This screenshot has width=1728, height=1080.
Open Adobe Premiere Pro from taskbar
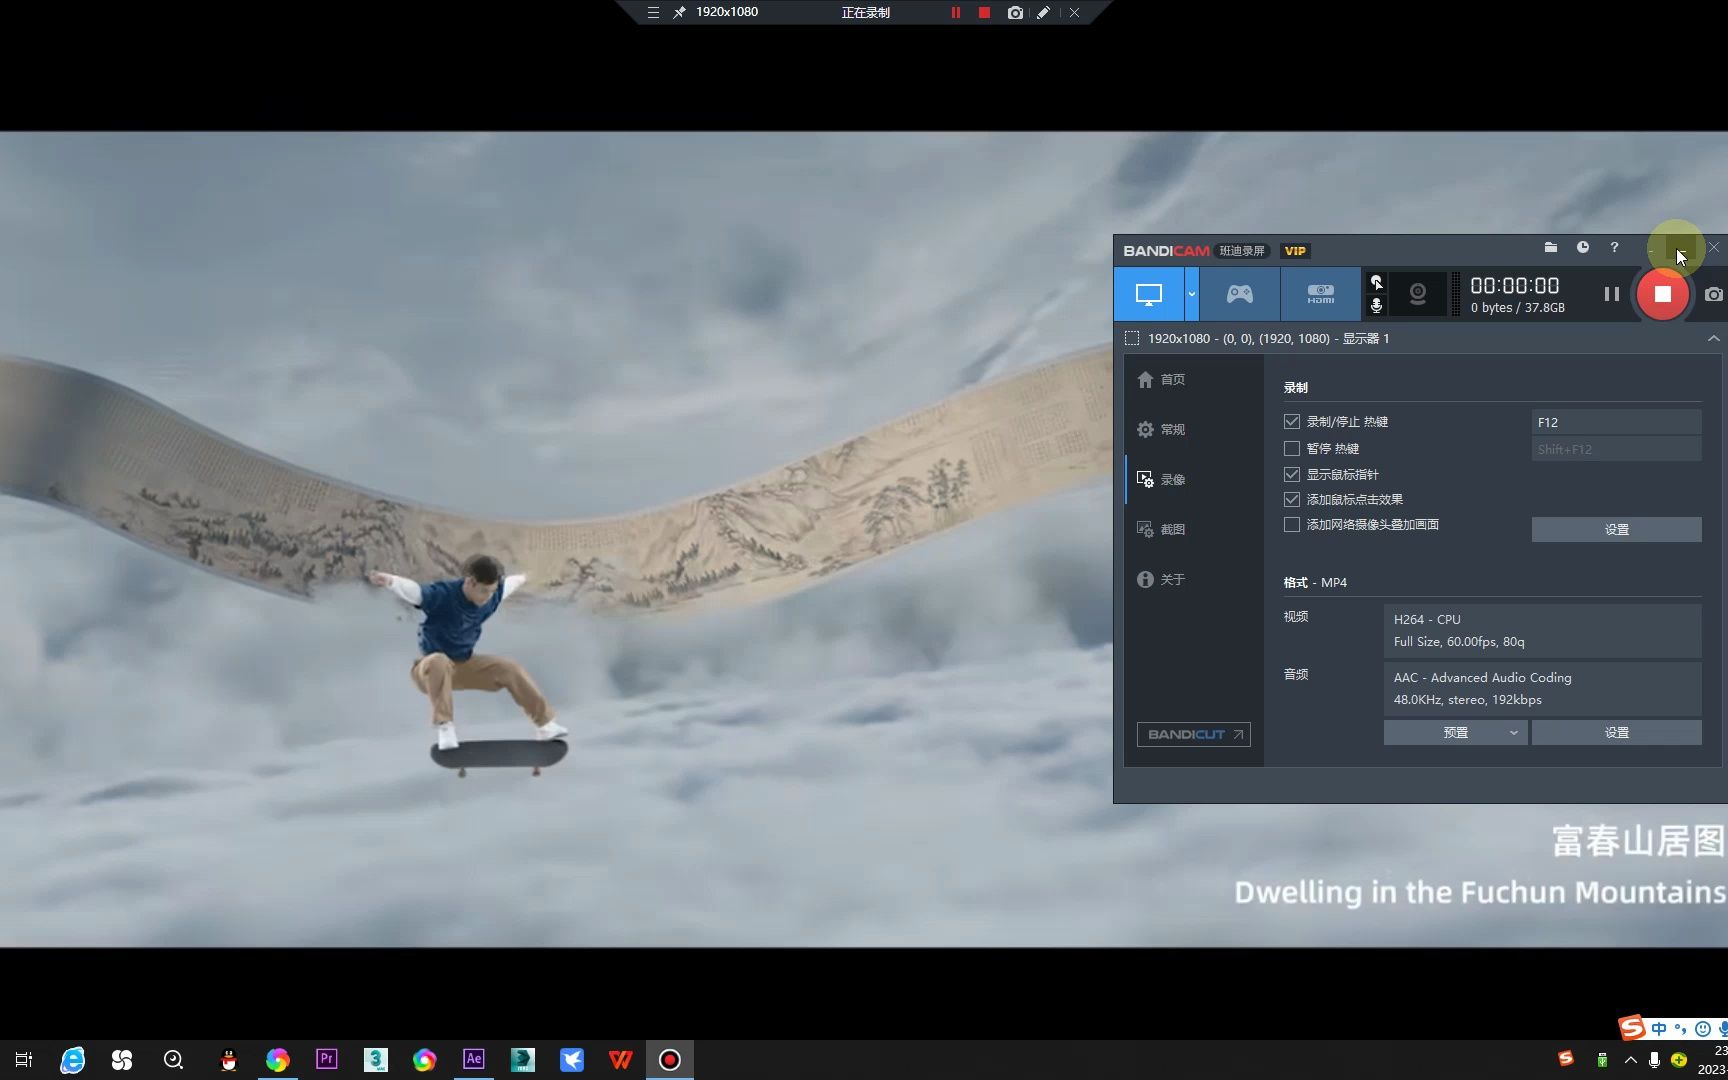(326, 1059)
